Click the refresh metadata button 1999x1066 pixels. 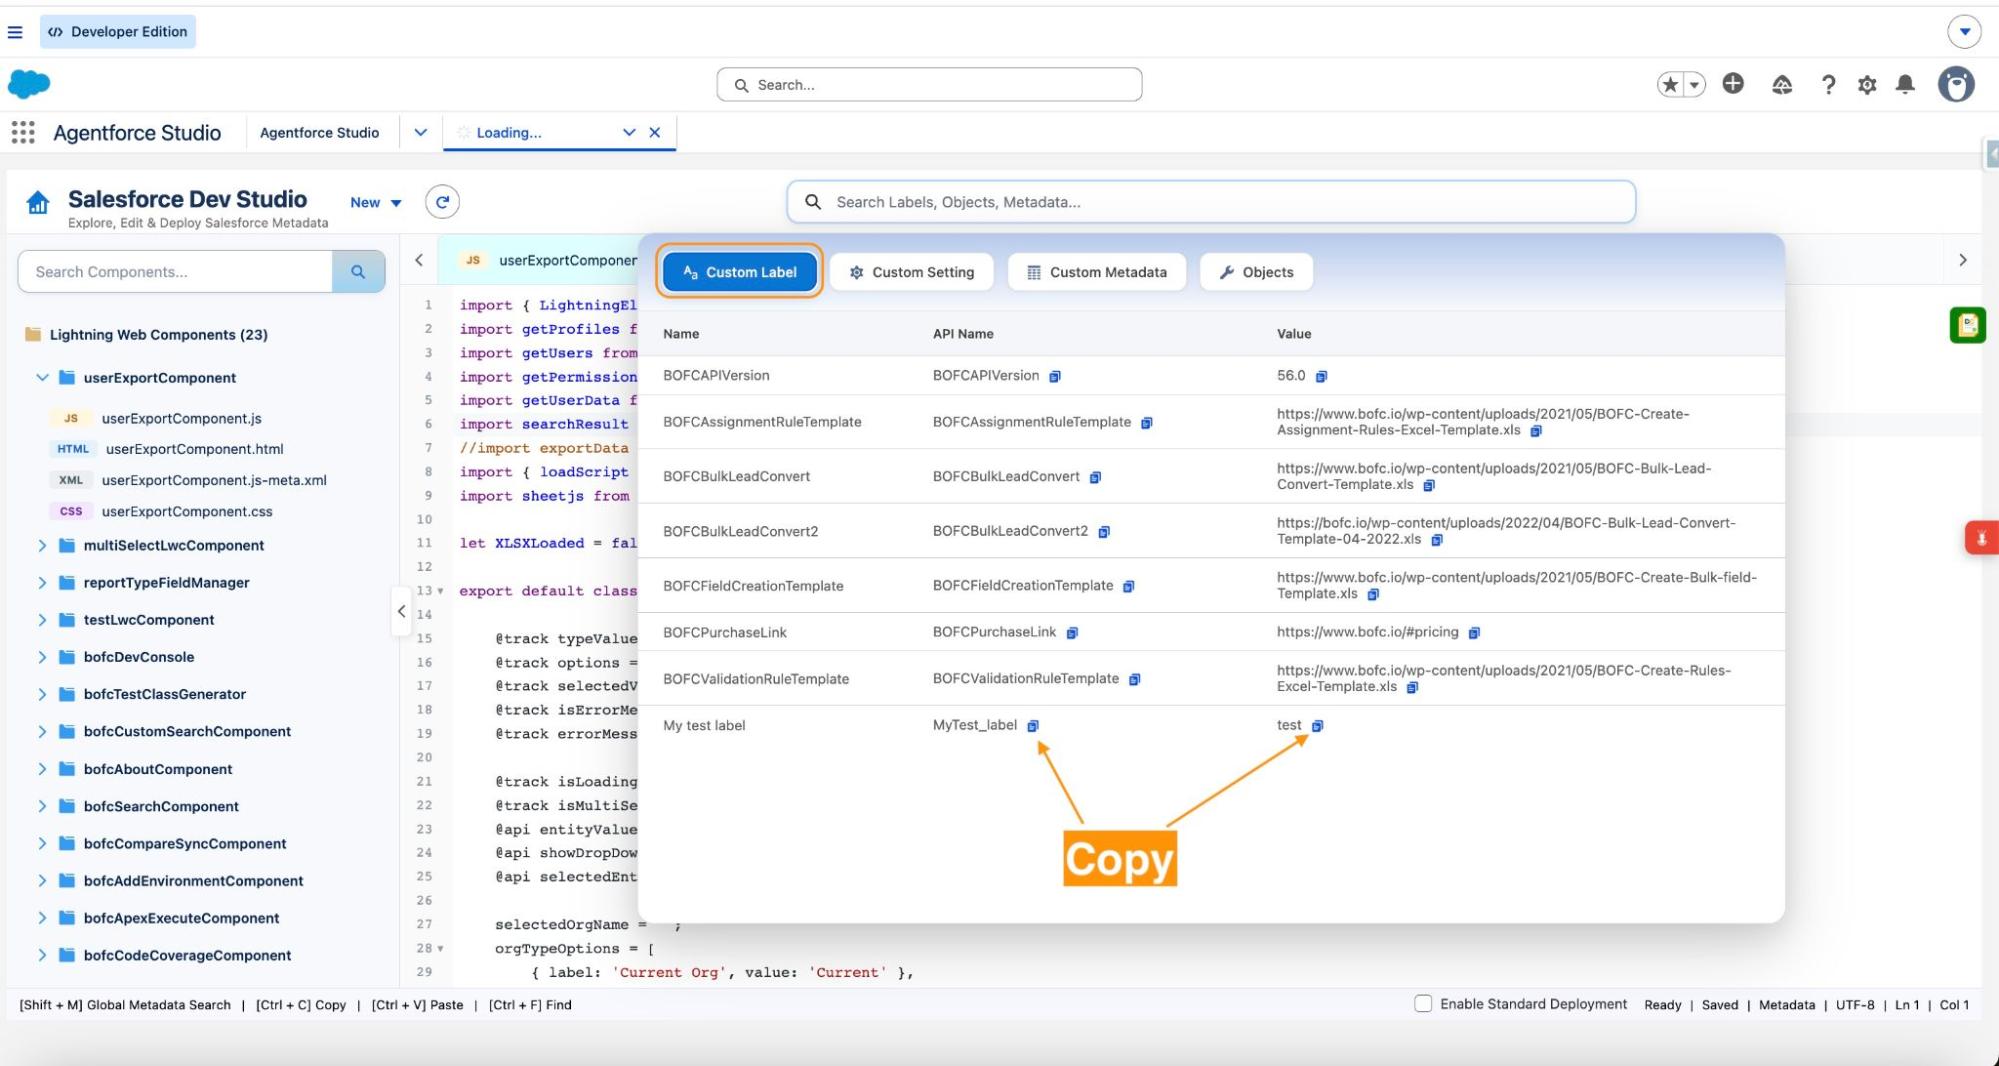(x=442, y=202)
